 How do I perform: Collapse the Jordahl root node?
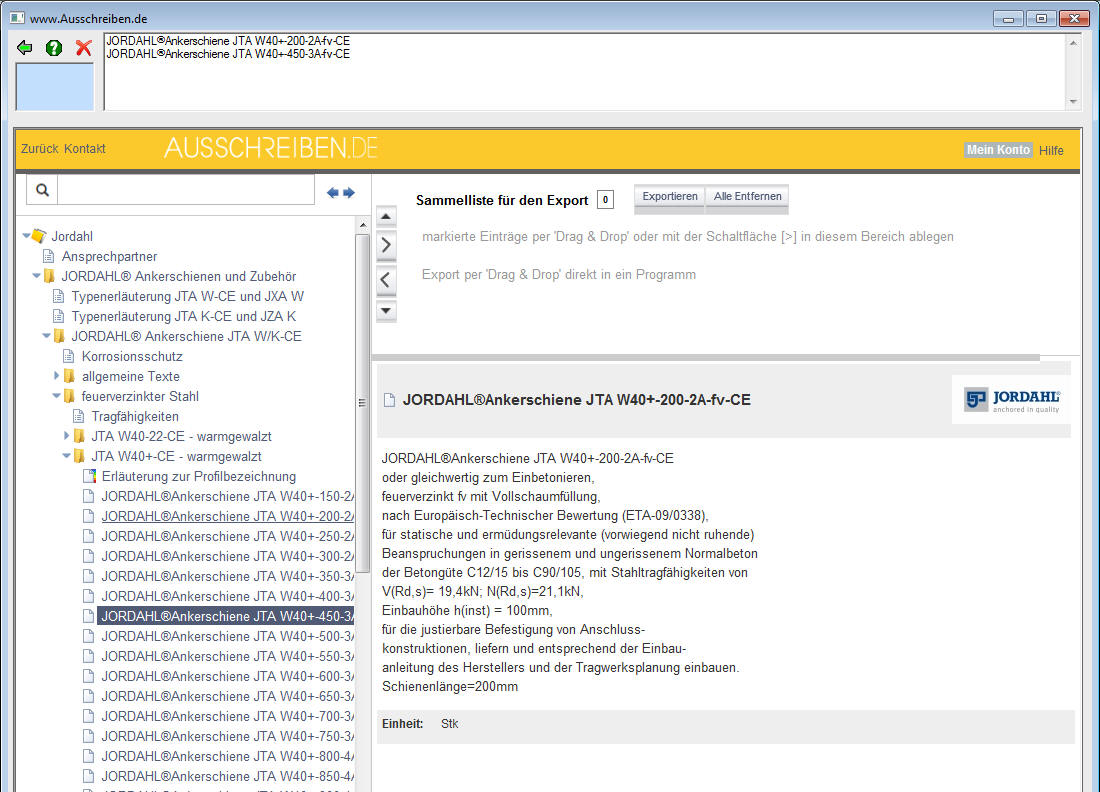[x=26, y=236]
